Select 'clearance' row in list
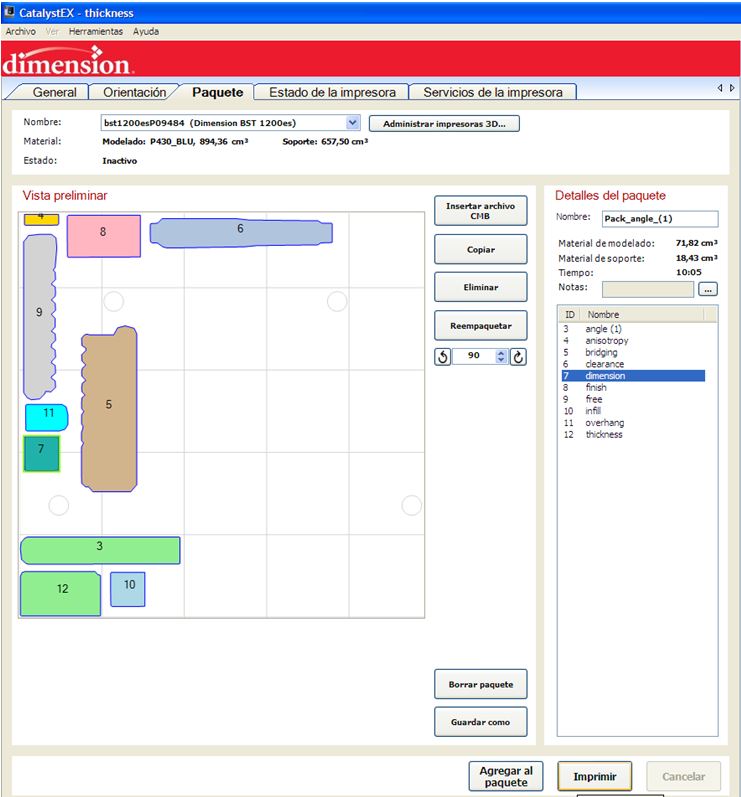This screenshot has width=741, height=797. pos(633,364)
